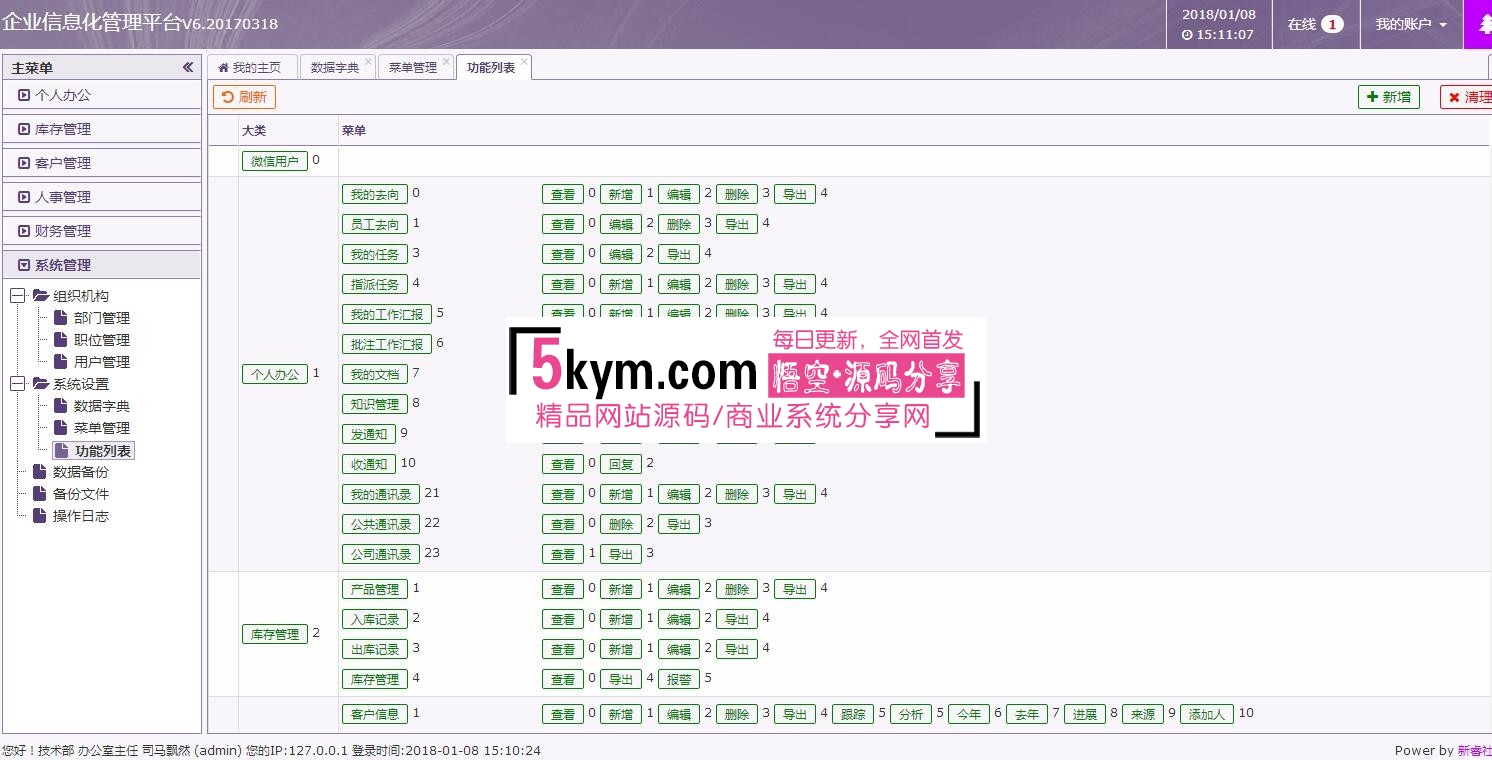Click the 大类 column header

click(x=254, y=131)
